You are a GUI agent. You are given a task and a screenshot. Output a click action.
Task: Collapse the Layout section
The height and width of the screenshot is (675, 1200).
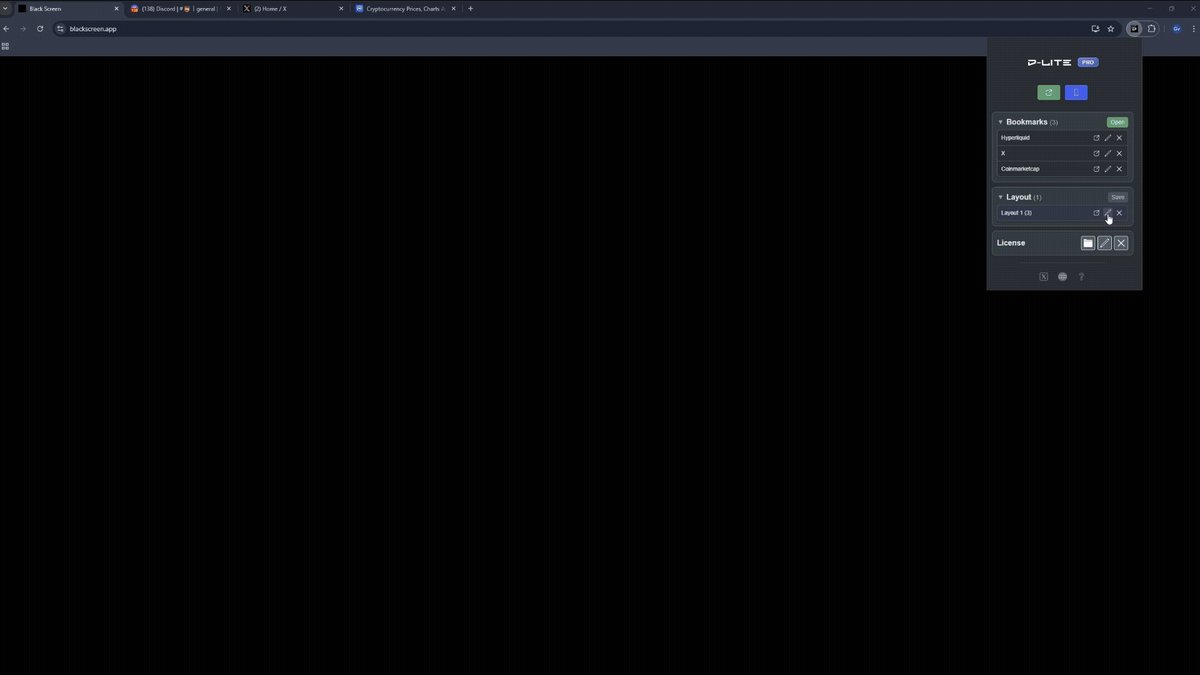pyautogui.click(x=1000, y=197)
